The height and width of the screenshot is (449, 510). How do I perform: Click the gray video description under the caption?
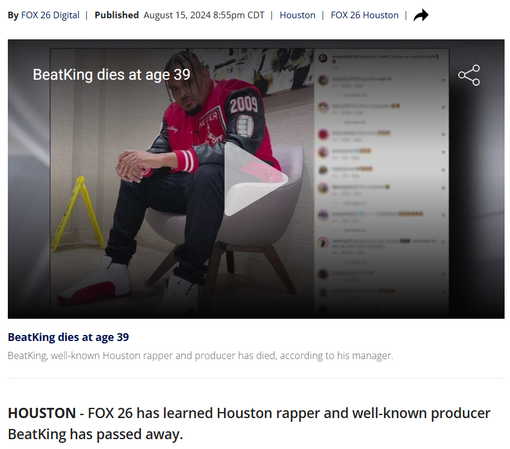[x=200, y=356]
